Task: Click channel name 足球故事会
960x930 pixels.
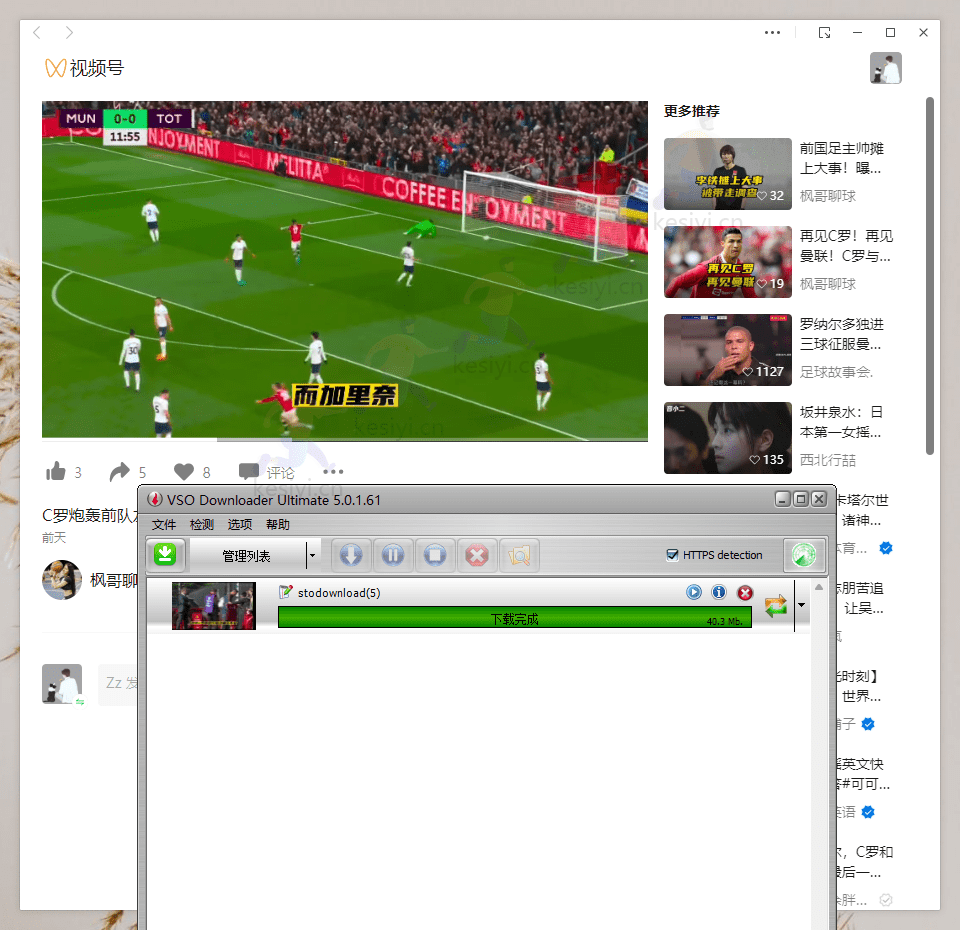Action: [x=836, y=372]
